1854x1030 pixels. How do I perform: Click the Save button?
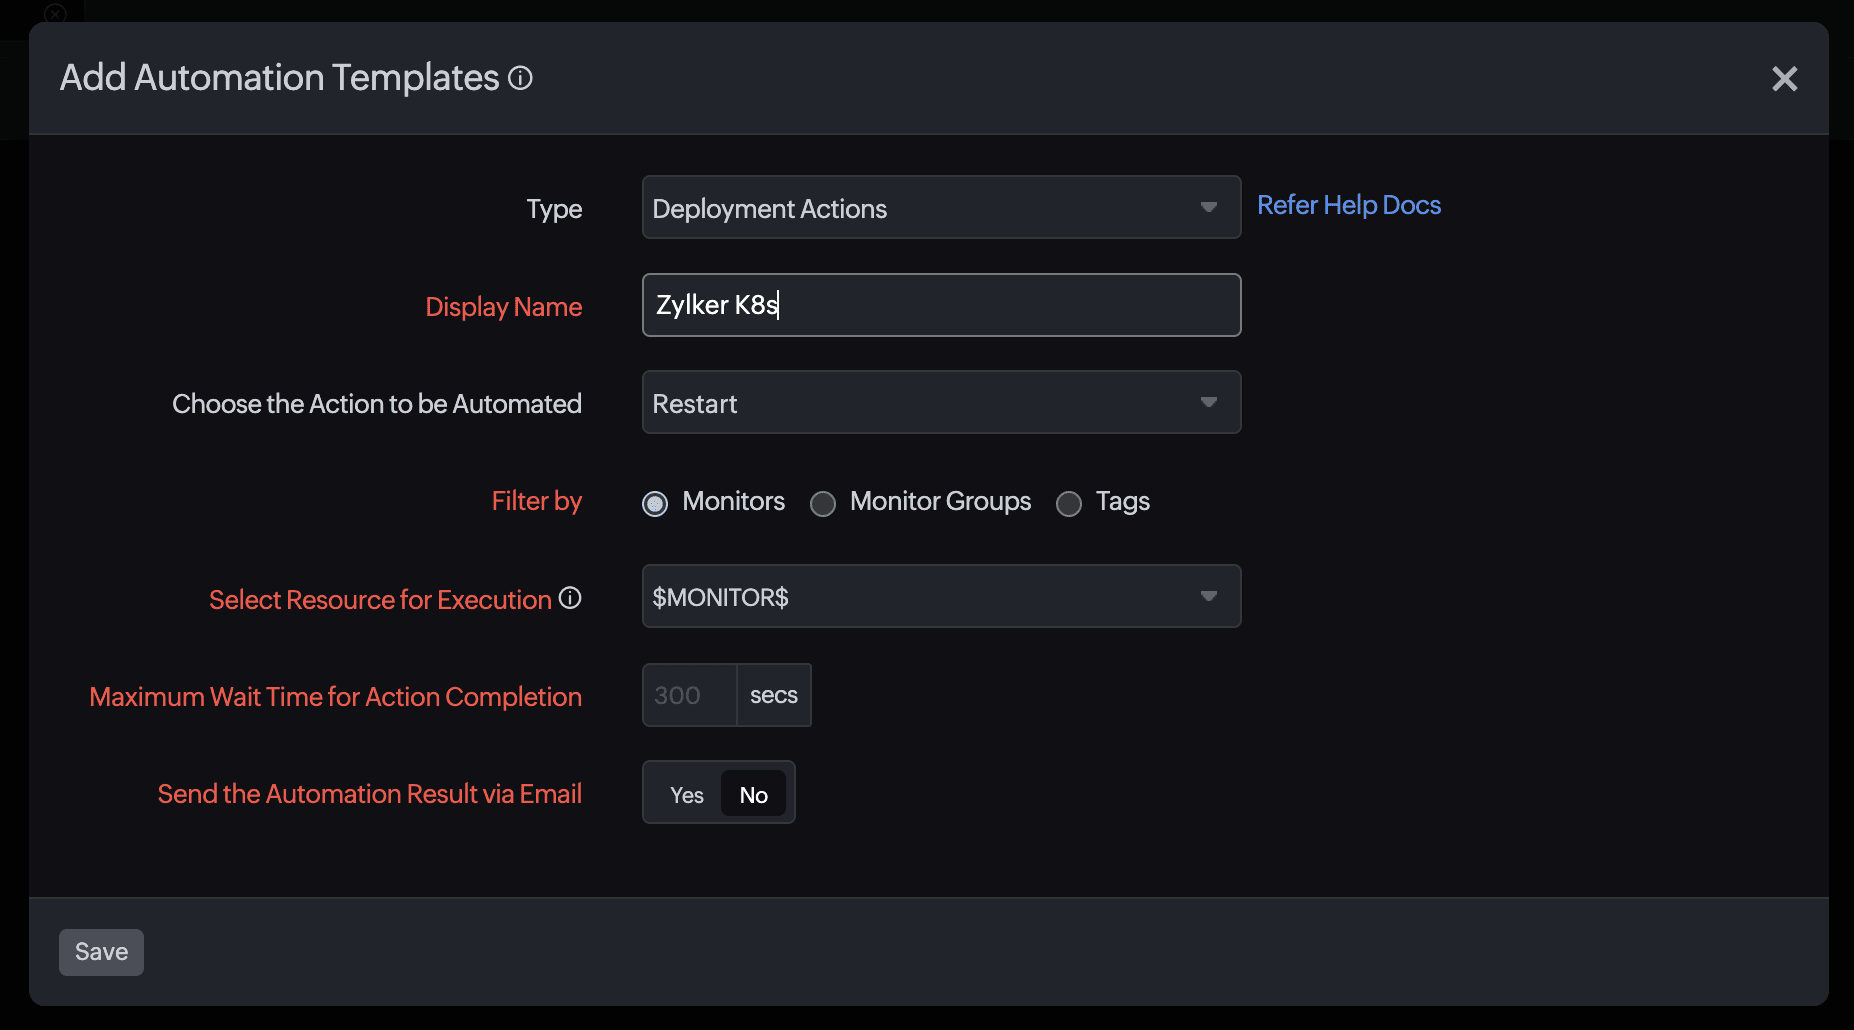pos(101,952)
